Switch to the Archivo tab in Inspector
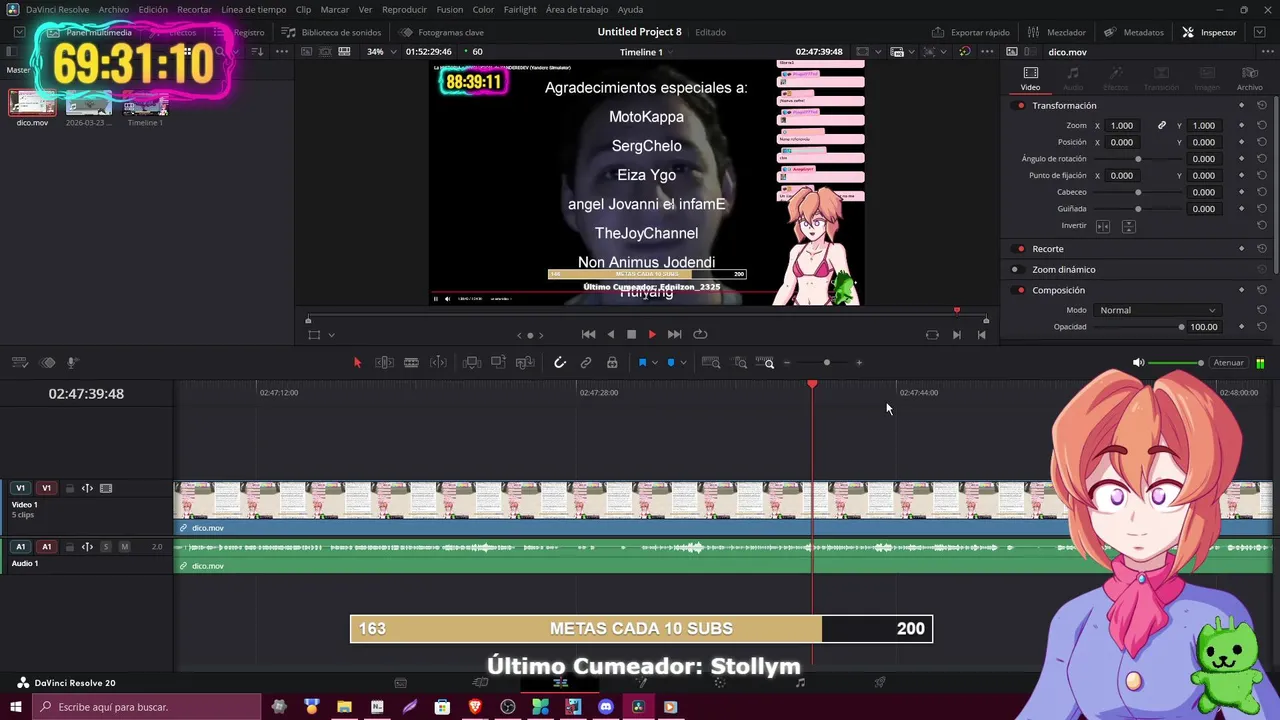The width and height of the screenshot is (1280, 720). point(1249,79)
